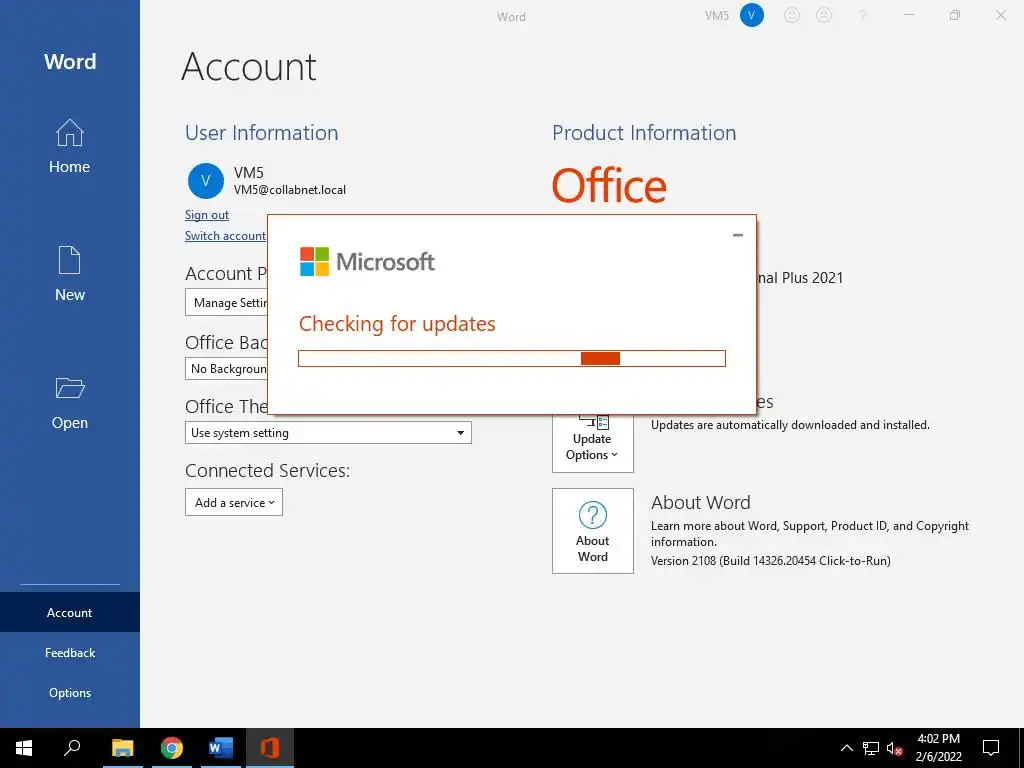1024x768 pixels.
Task: Expand the Add a service dropdown
Action: coord(234,502)
